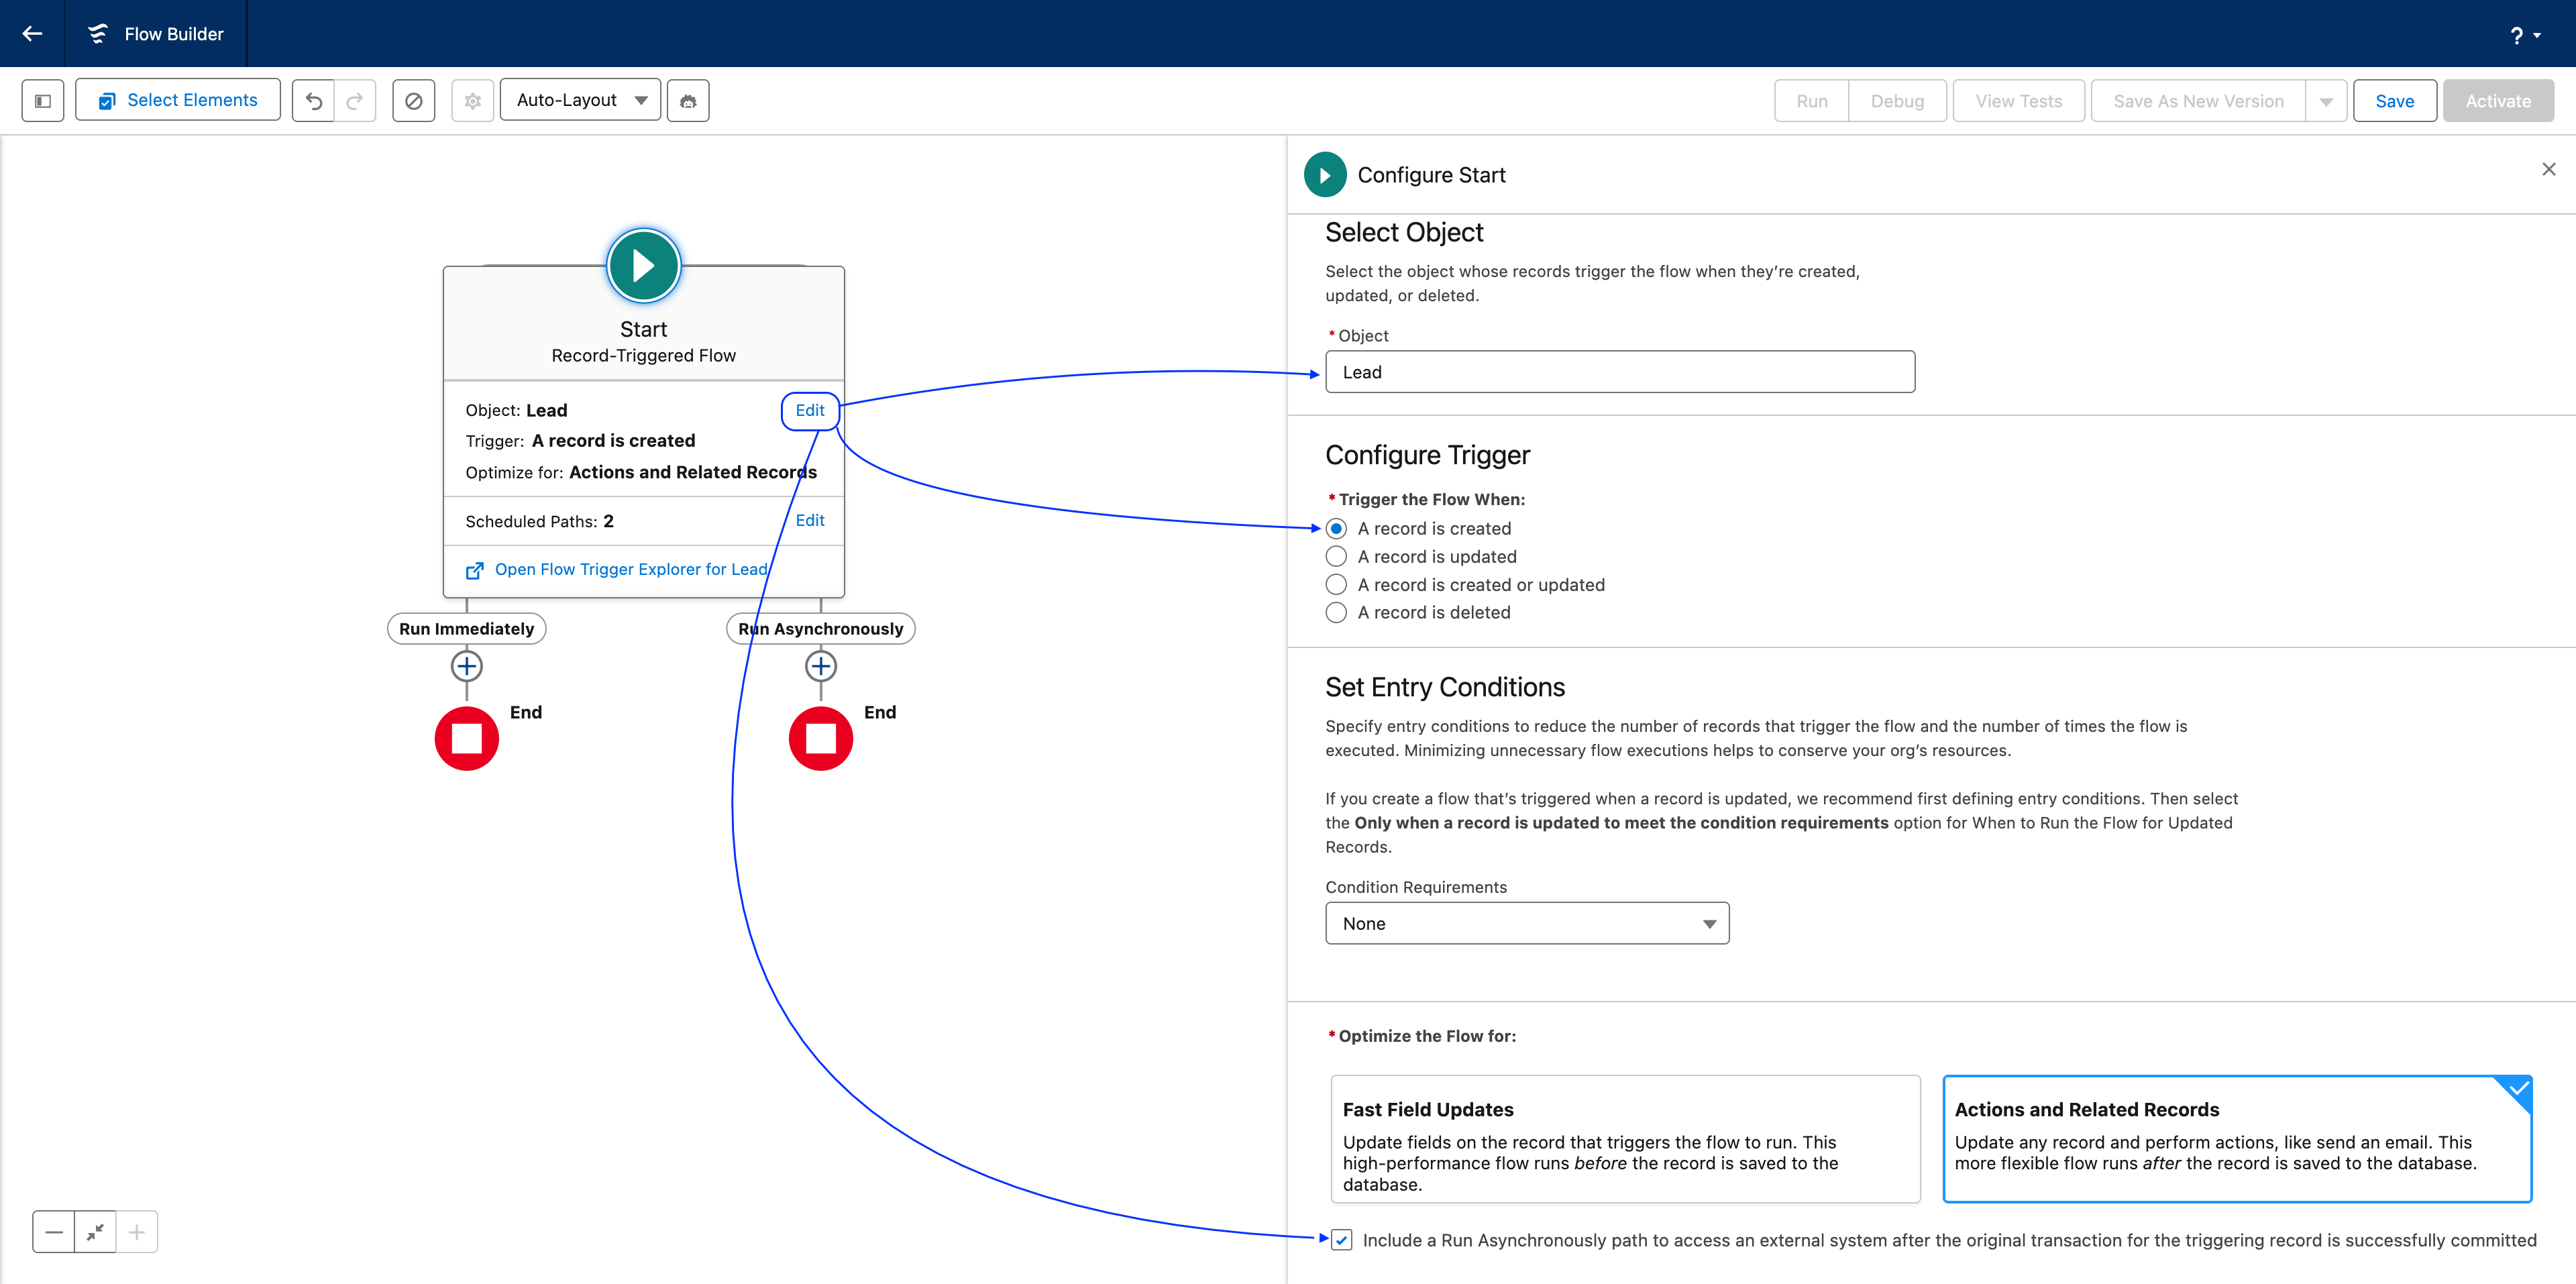Click the icon beside Auto-Layout dropdown

(688, 100)
